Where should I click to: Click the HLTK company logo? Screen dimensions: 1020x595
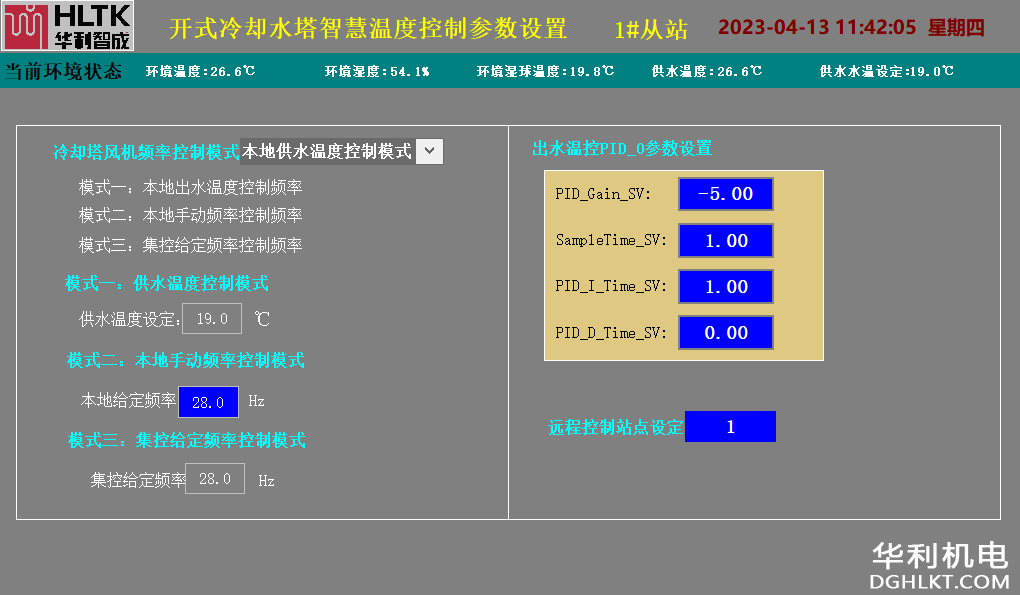point(67,27)
